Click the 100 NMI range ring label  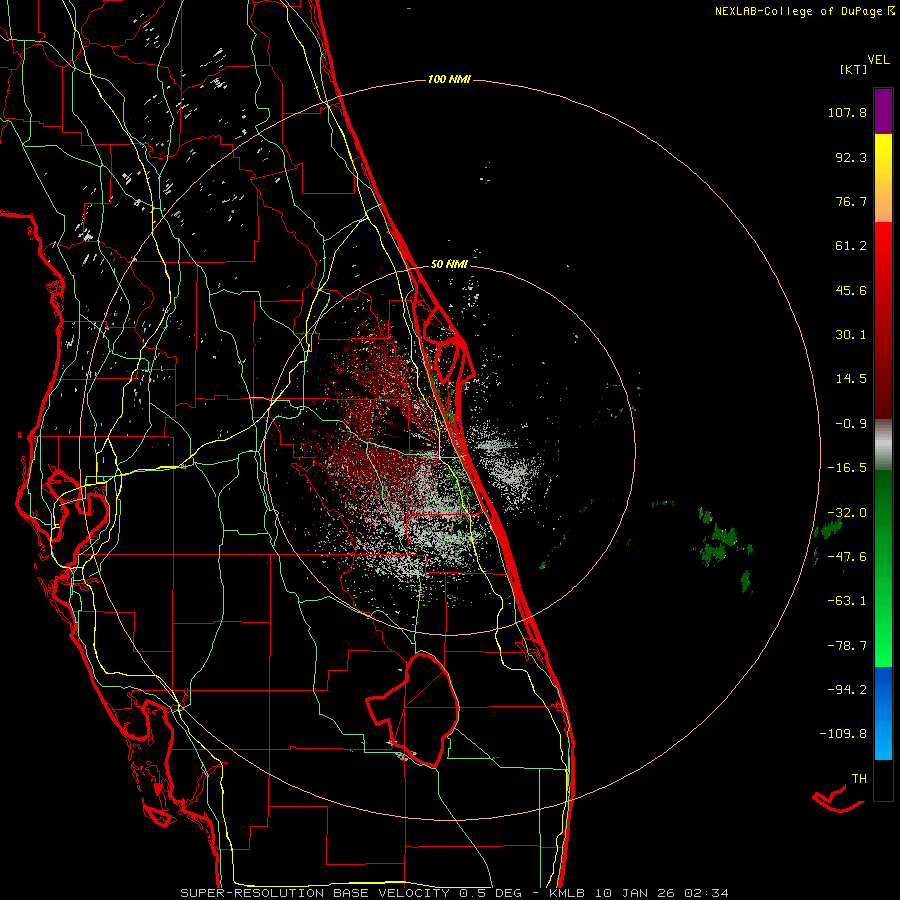tap(449, 79)
